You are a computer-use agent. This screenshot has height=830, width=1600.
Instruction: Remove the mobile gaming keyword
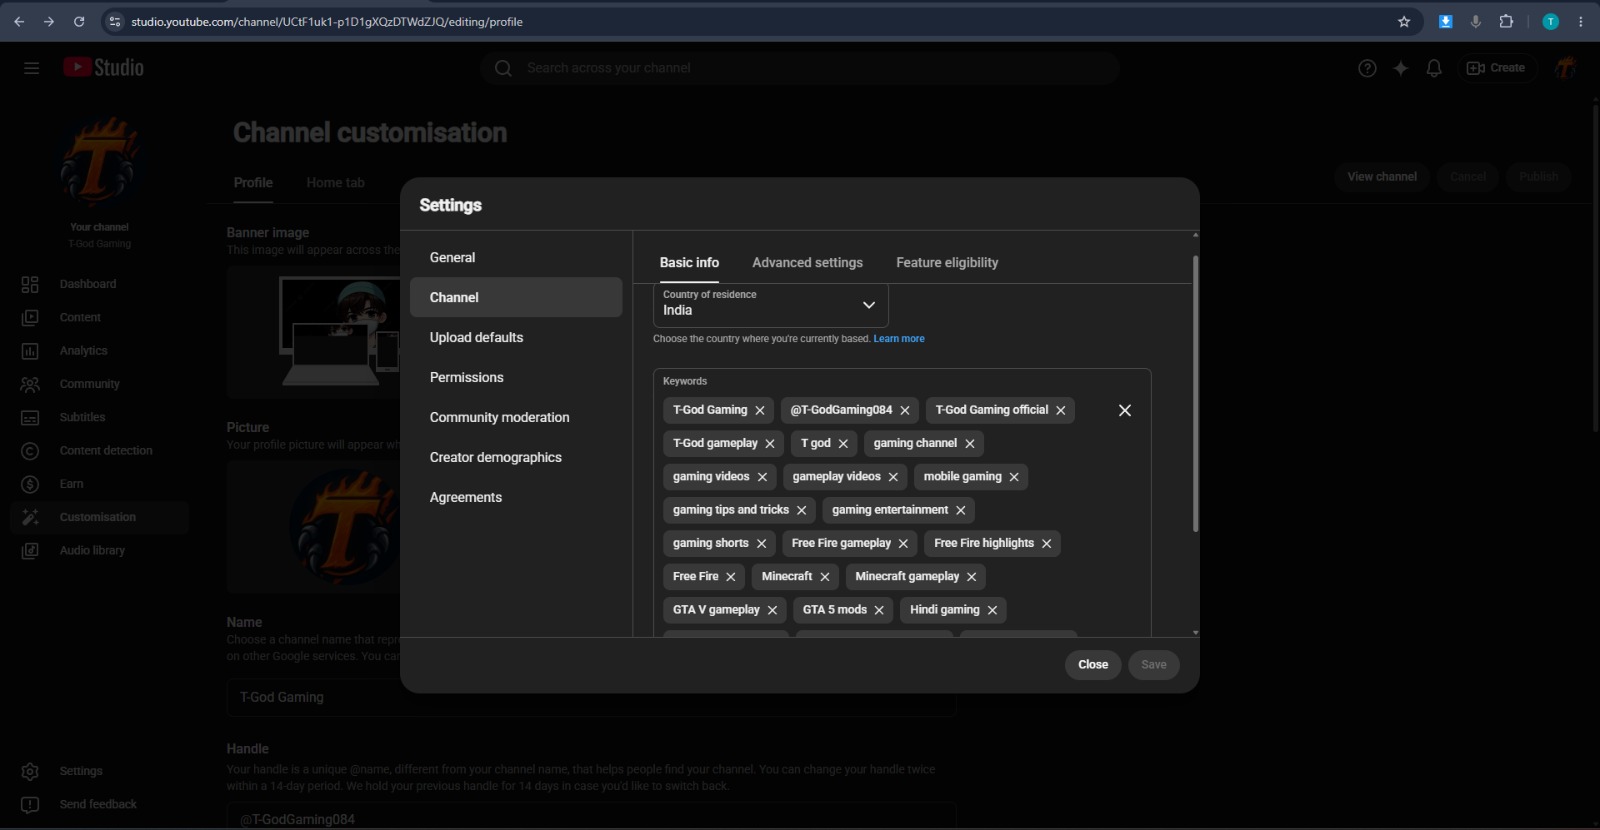click(1014, 477)
